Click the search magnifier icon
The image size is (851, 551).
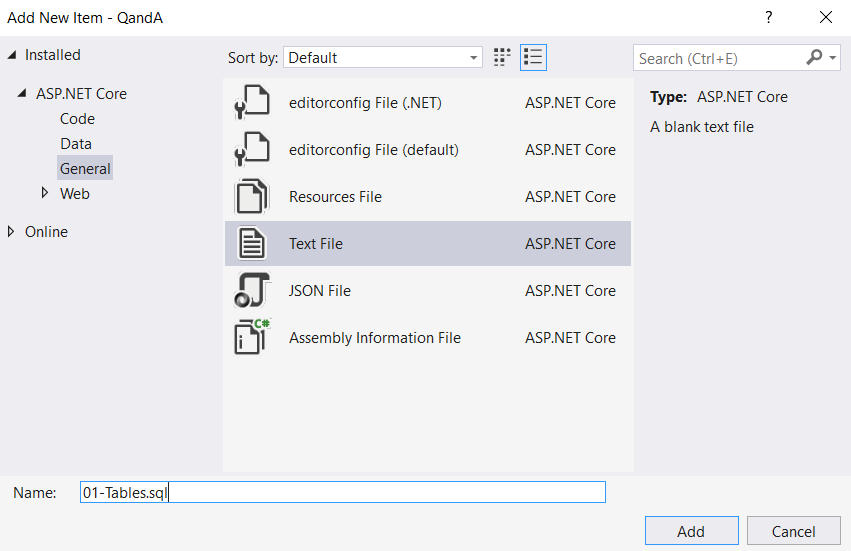click(x=815, y=58)
